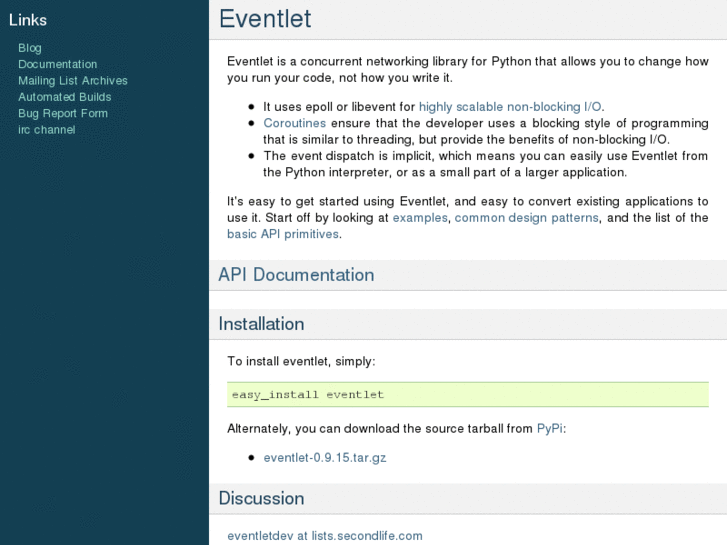Open the PyPi link

point(550,428)
